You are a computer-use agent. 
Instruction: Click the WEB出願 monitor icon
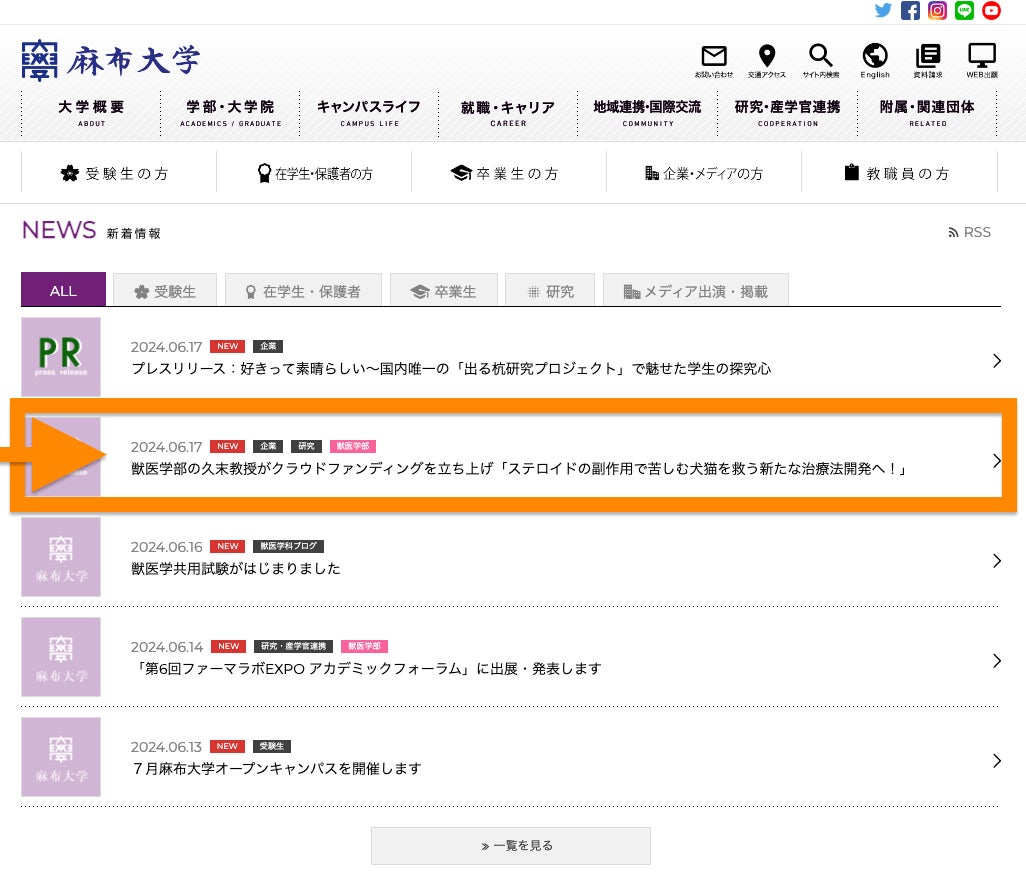(982, 60)
